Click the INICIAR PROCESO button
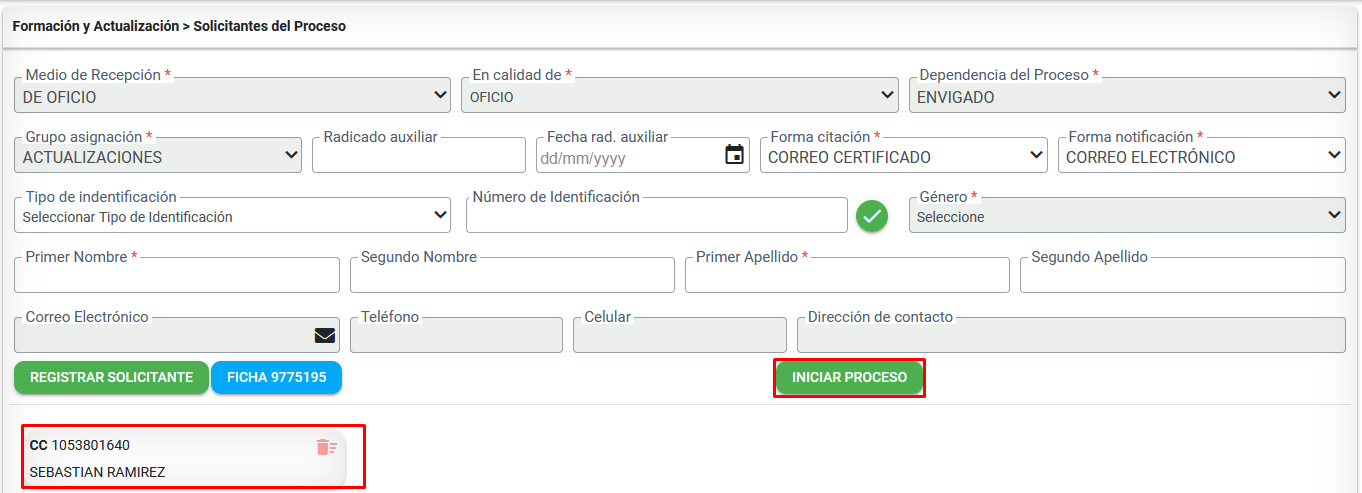Screen dimensions: 1362x493 (x=849, y=378)
